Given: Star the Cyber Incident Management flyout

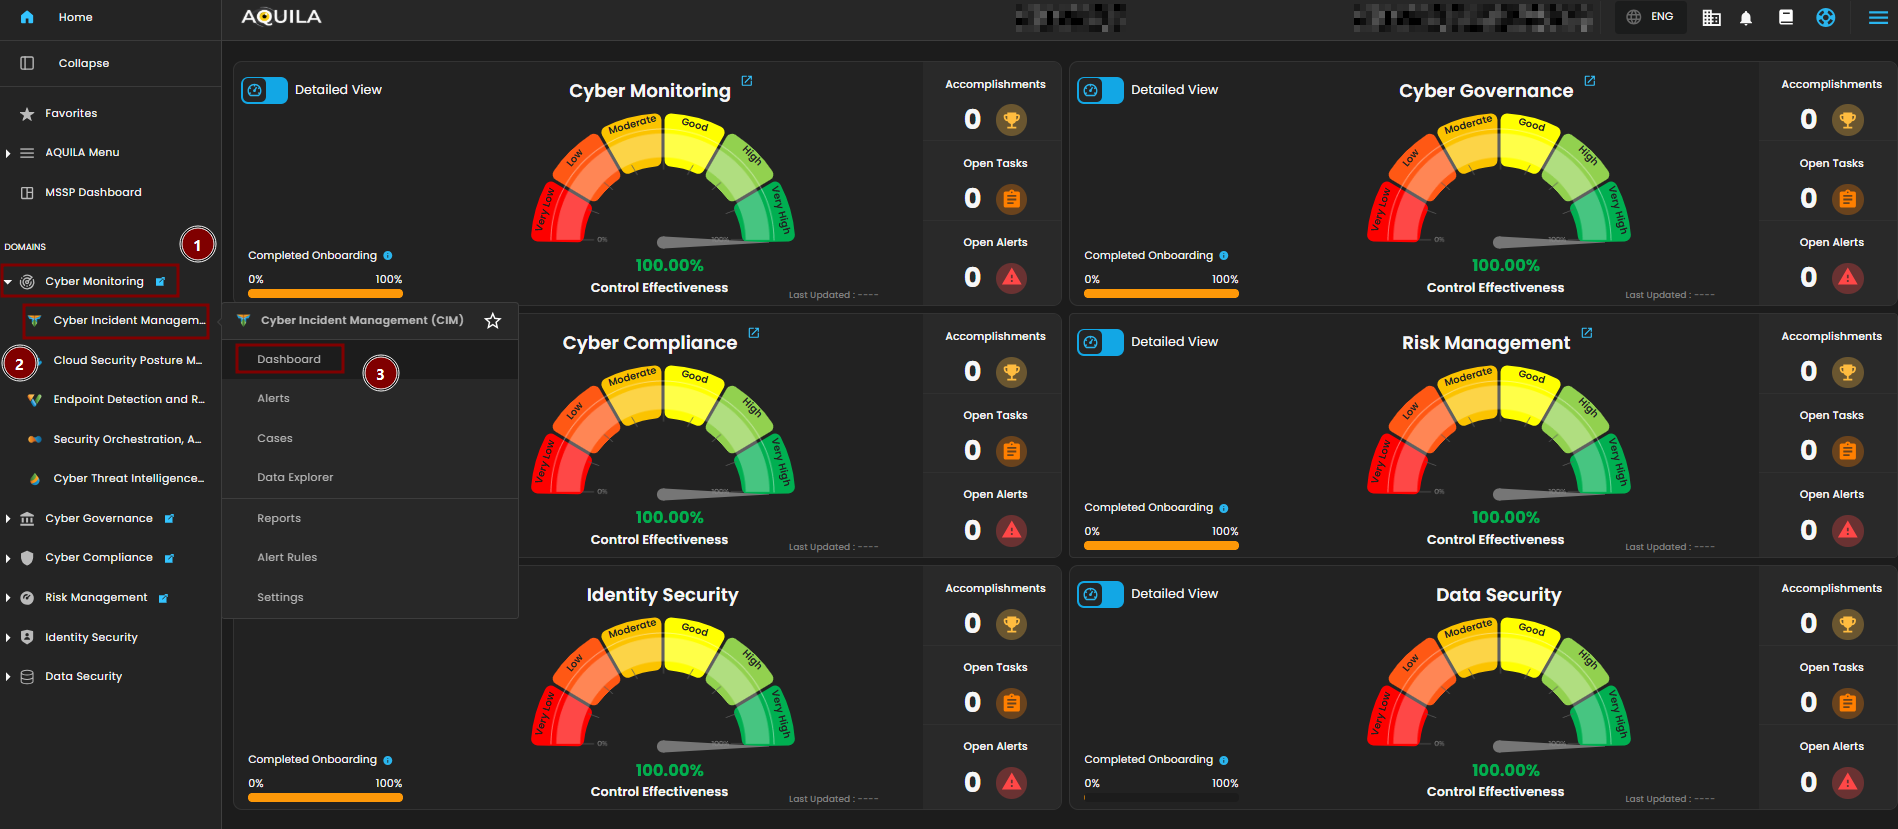Looking at the screenshot, I should [x=492, y=321].
